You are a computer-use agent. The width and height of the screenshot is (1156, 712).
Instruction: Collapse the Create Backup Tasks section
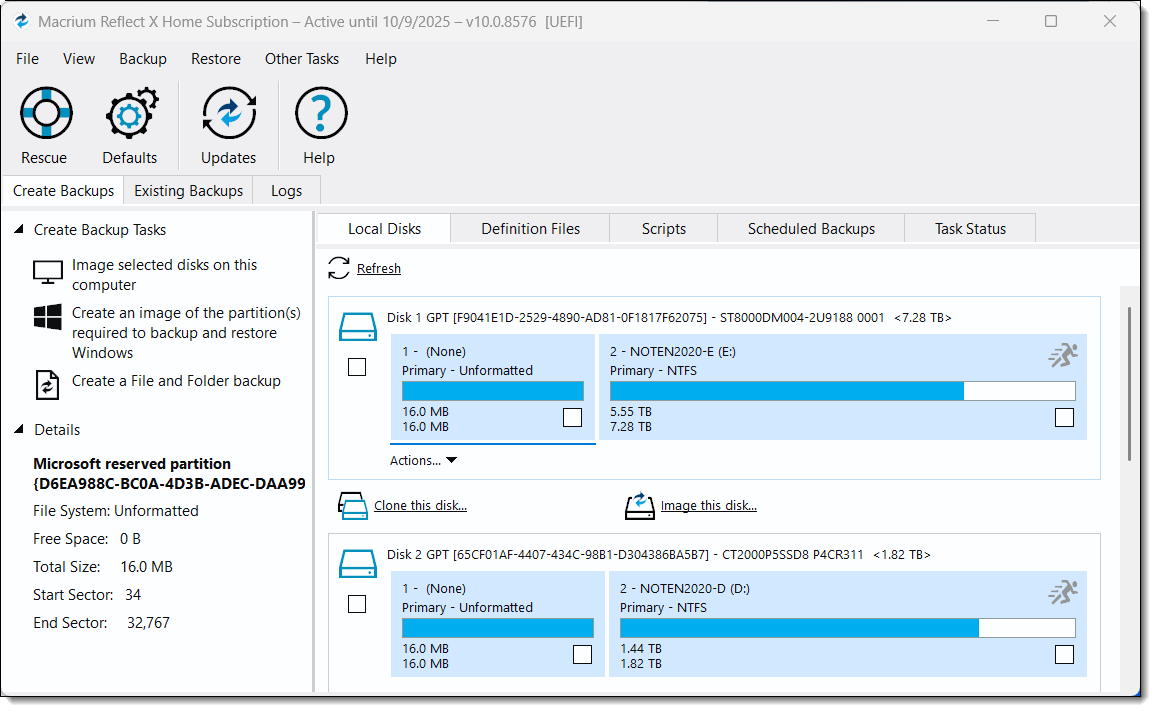coord(19,230)
